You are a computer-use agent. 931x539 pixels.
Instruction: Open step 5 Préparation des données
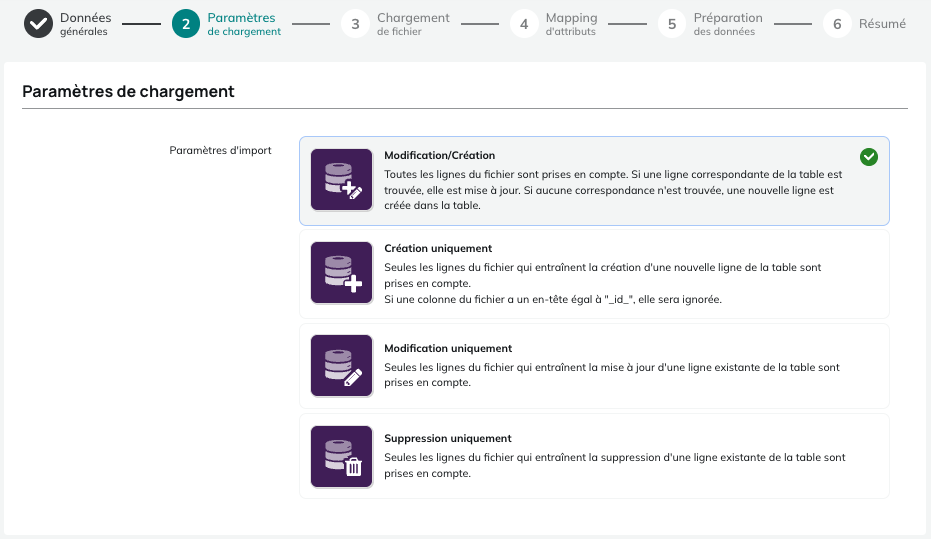(710, 24)
